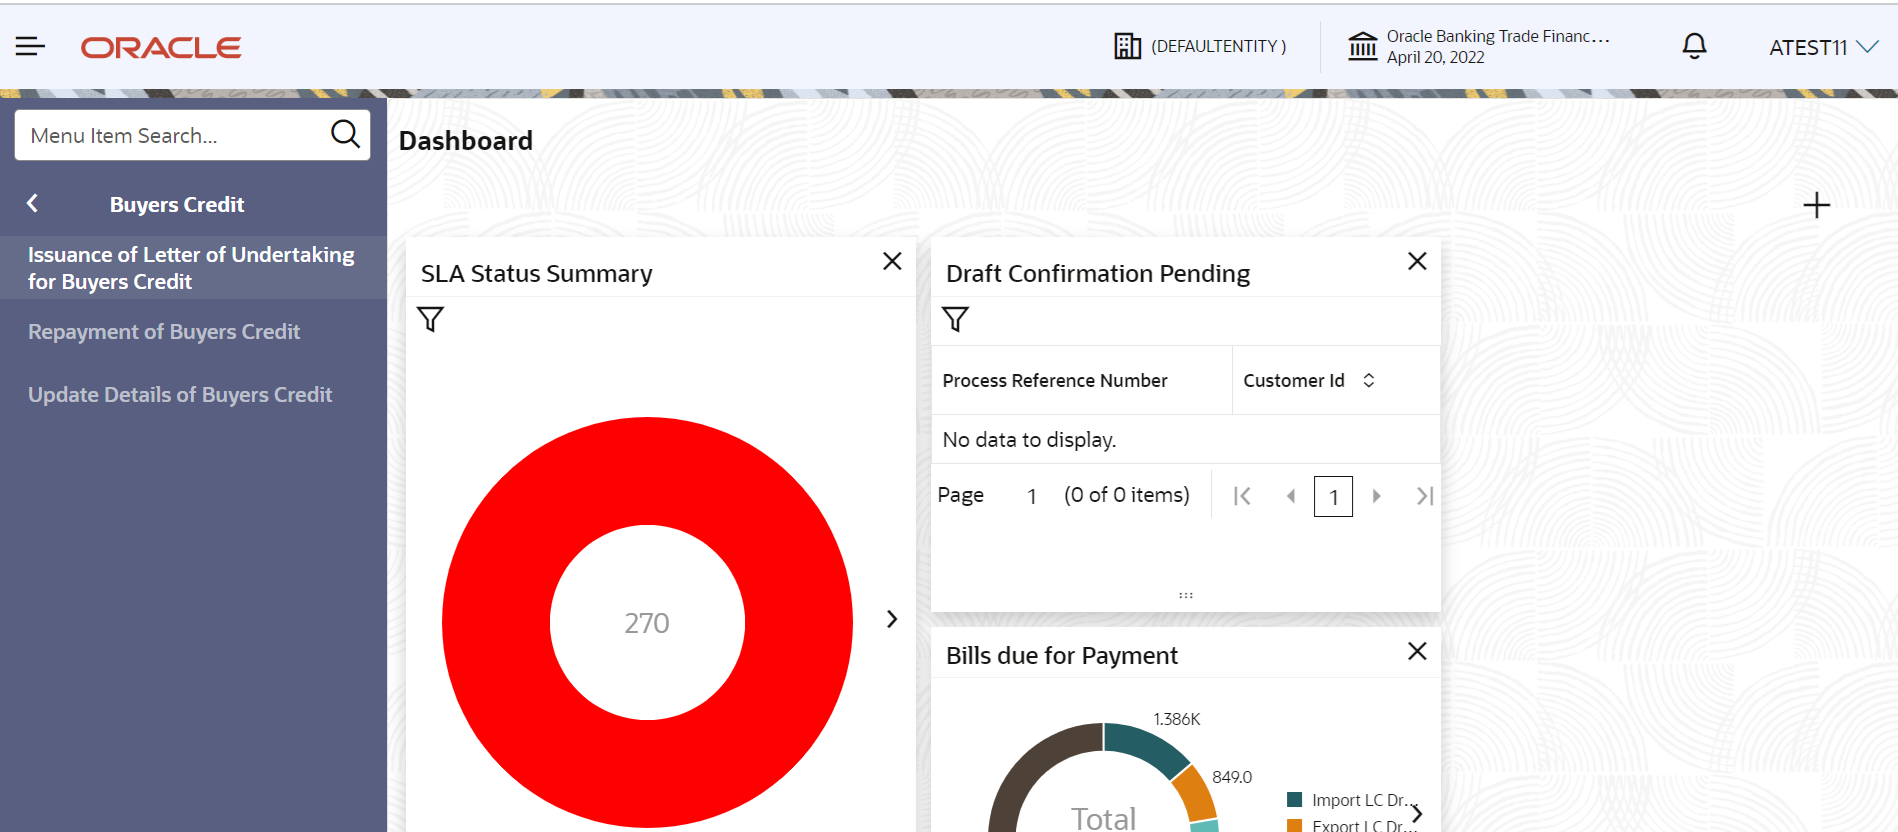The image size is (1898, 832).
Task: Sort by Customer Id column
Action: pos(1369,381)
